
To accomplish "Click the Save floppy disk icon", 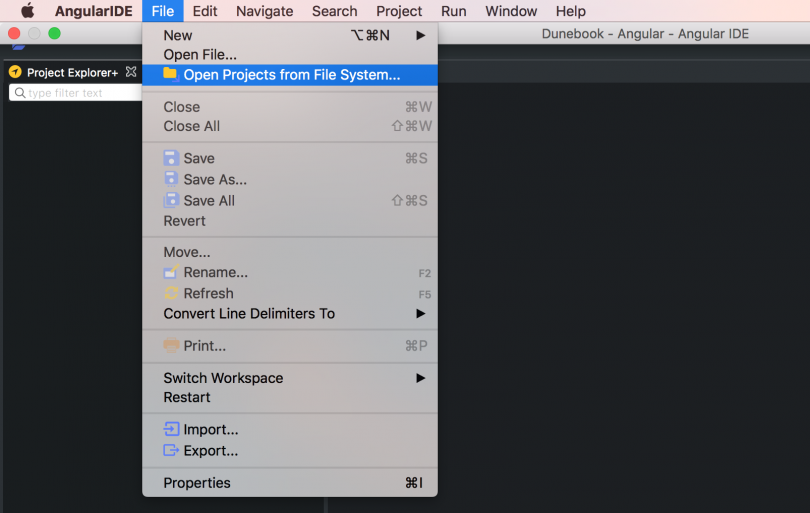I will pos(171,158).
